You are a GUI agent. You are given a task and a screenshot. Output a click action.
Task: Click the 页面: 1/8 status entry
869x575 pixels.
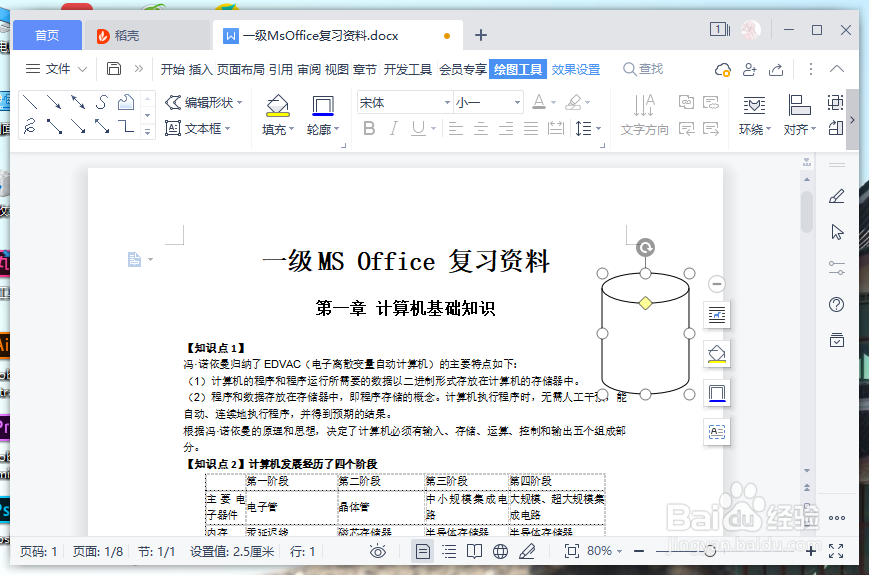tap(98, 552)
